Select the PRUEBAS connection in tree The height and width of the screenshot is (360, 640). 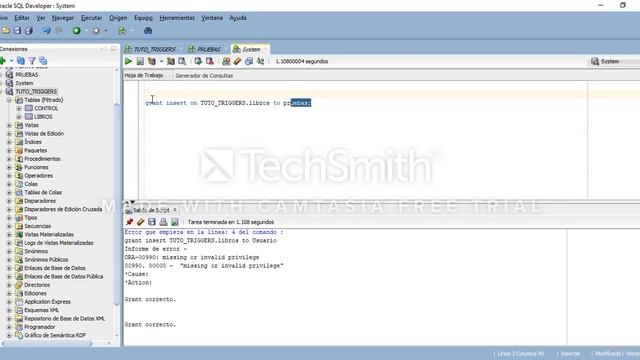click(x=27, y=75)
